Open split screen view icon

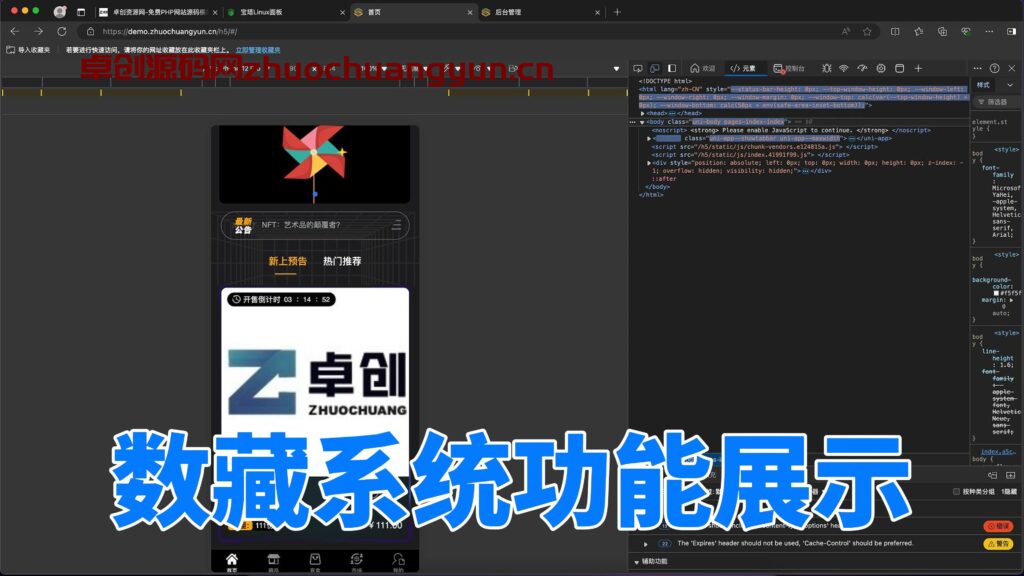(x=895, y=31)
